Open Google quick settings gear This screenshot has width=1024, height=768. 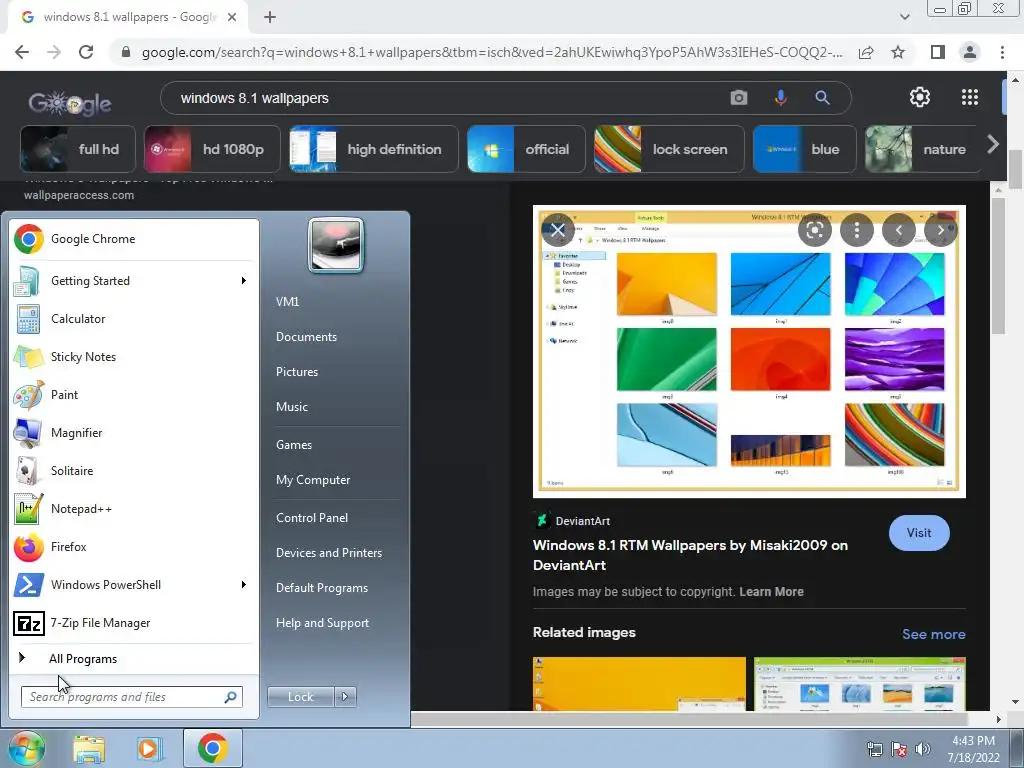920,97
